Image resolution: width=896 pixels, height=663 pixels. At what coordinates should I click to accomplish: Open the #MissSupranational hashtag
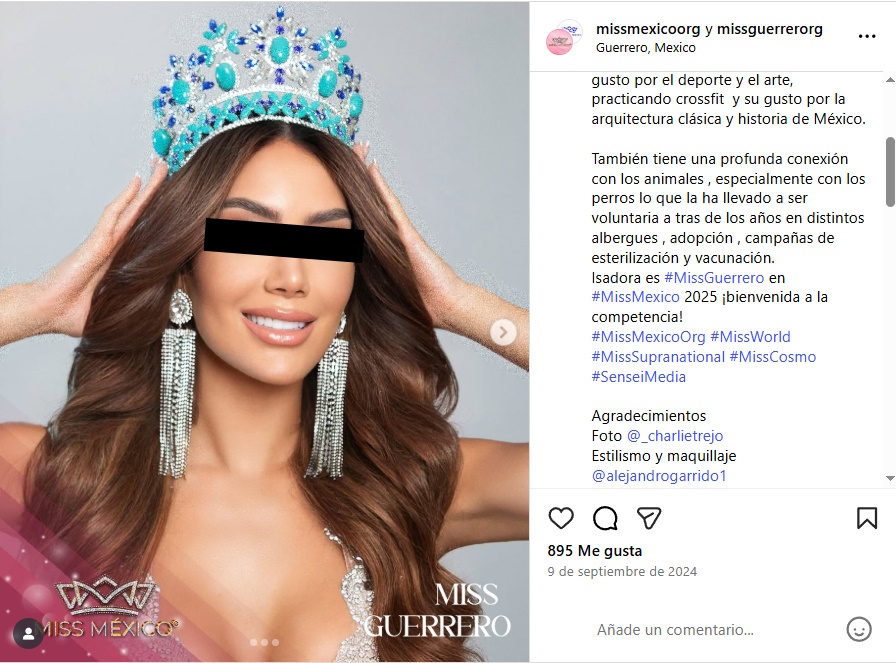658,357
